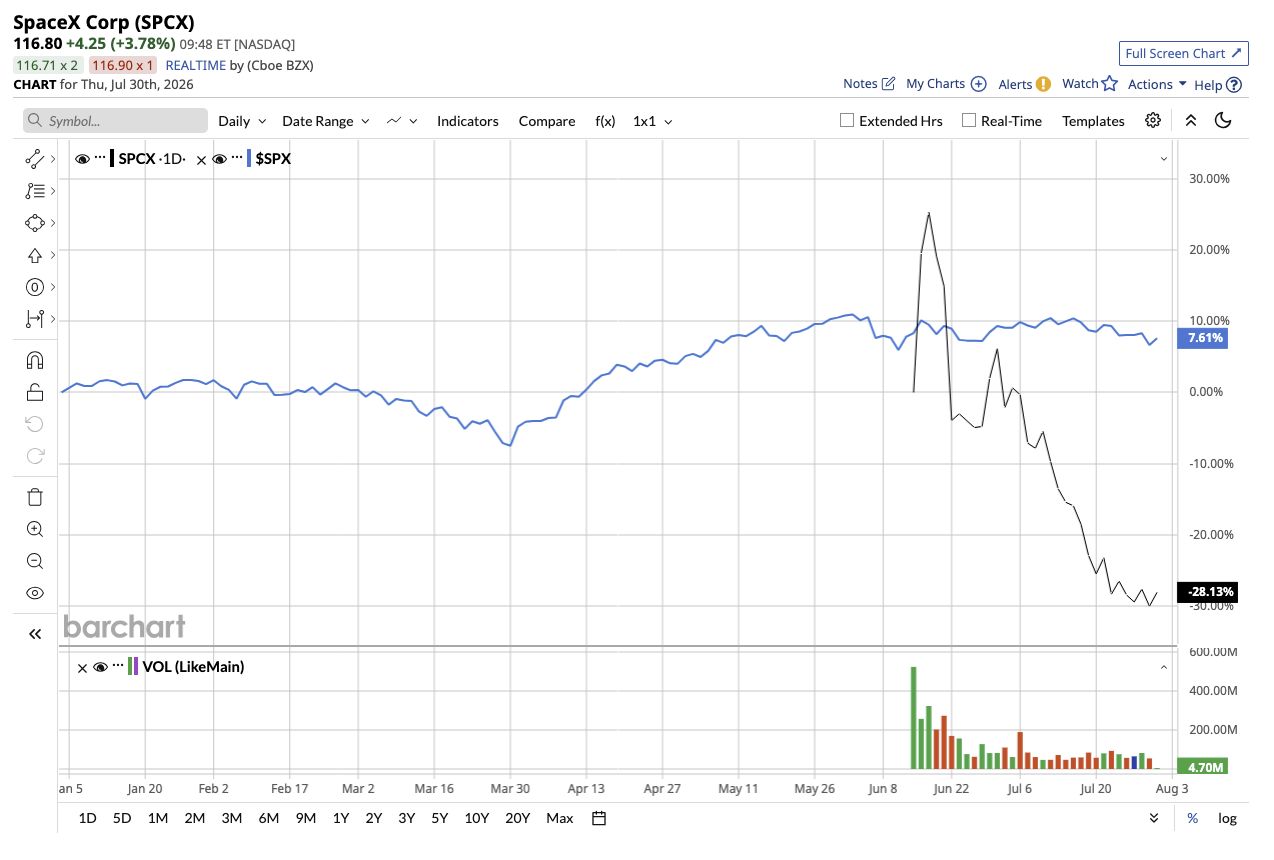Screen dimensions: 1274x860
Task: Click the SPCX black color swatch
Action: point(111,159)
